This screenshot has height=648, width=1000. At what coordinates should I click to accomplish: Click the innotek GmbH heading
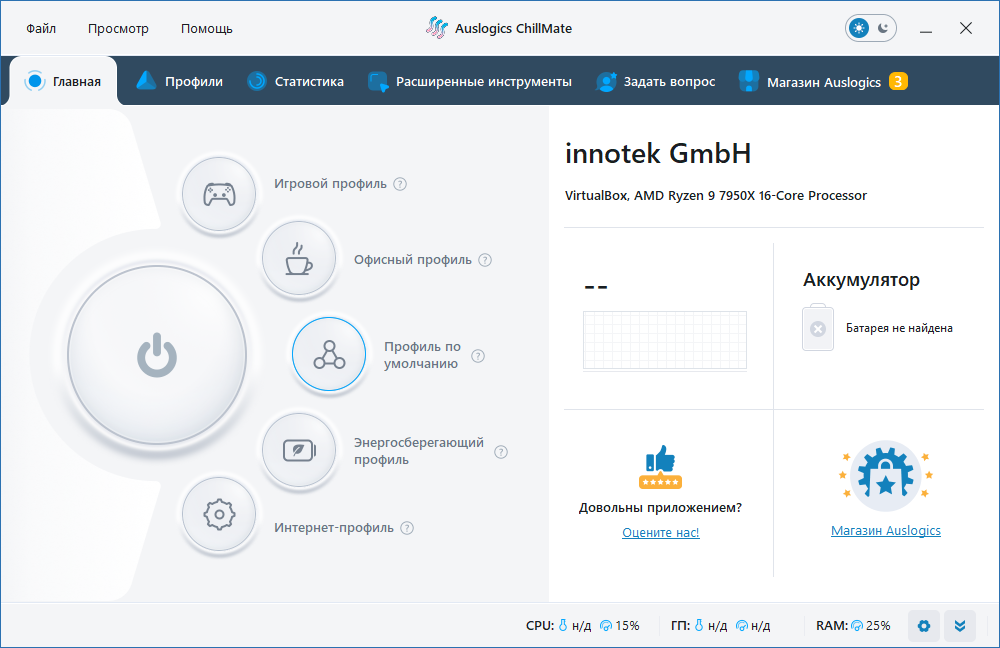click(x=658, y=154)
